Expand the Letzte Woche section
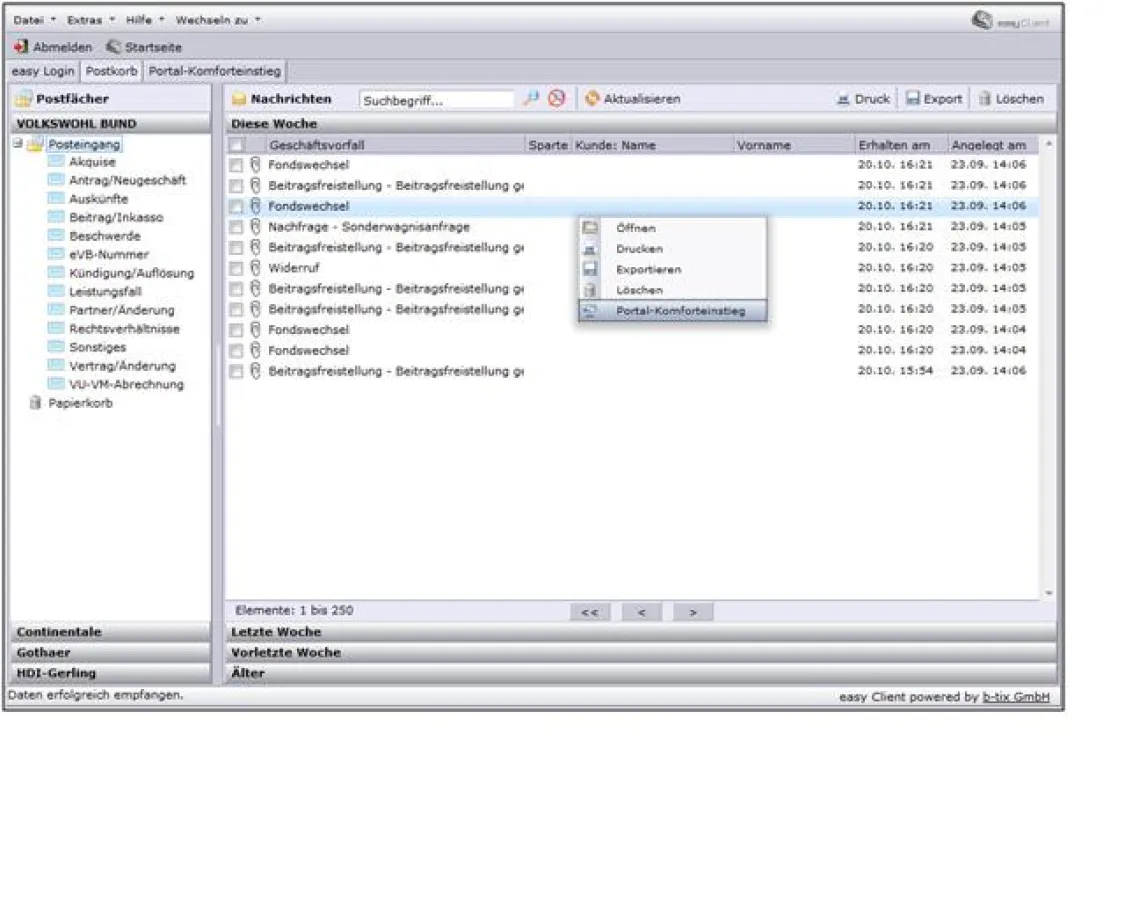This screenshot has width=1125, height=900. (276, 632)
